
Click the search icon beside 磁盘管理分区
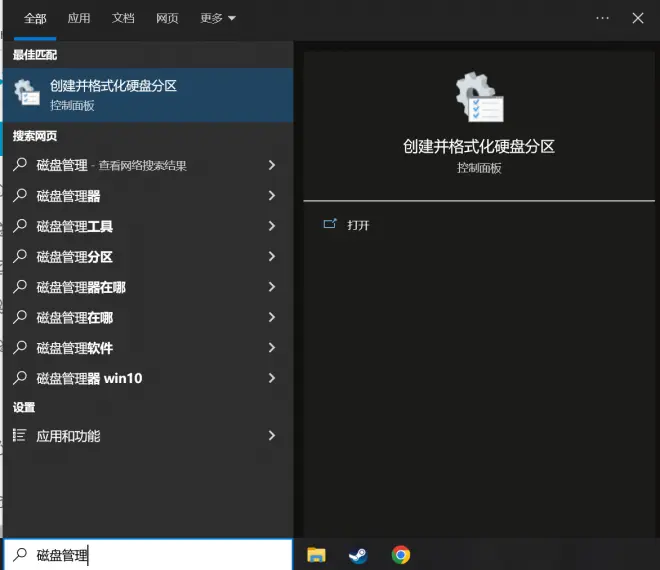click(20, 256)
